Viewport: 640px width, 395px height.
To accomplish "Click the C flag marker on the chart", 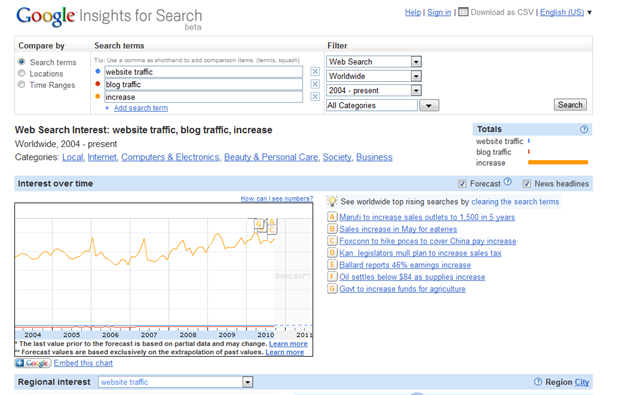I will pos(271,230).
